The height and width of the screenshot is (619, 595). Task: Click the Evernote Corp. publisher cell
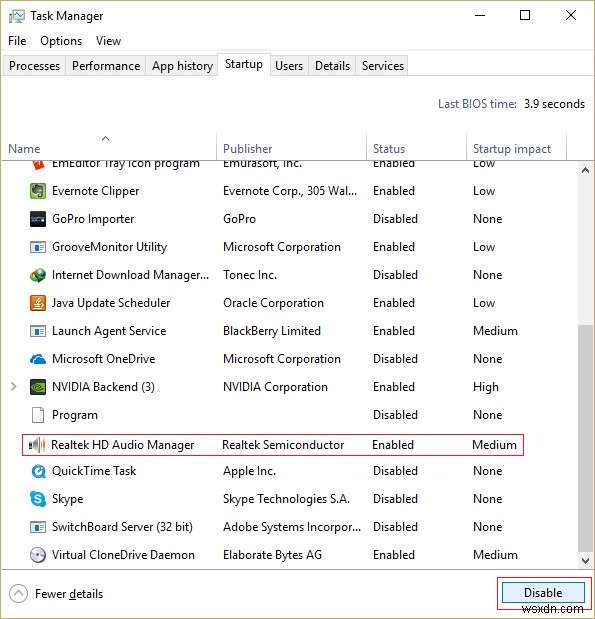click(x=290, y=191)
